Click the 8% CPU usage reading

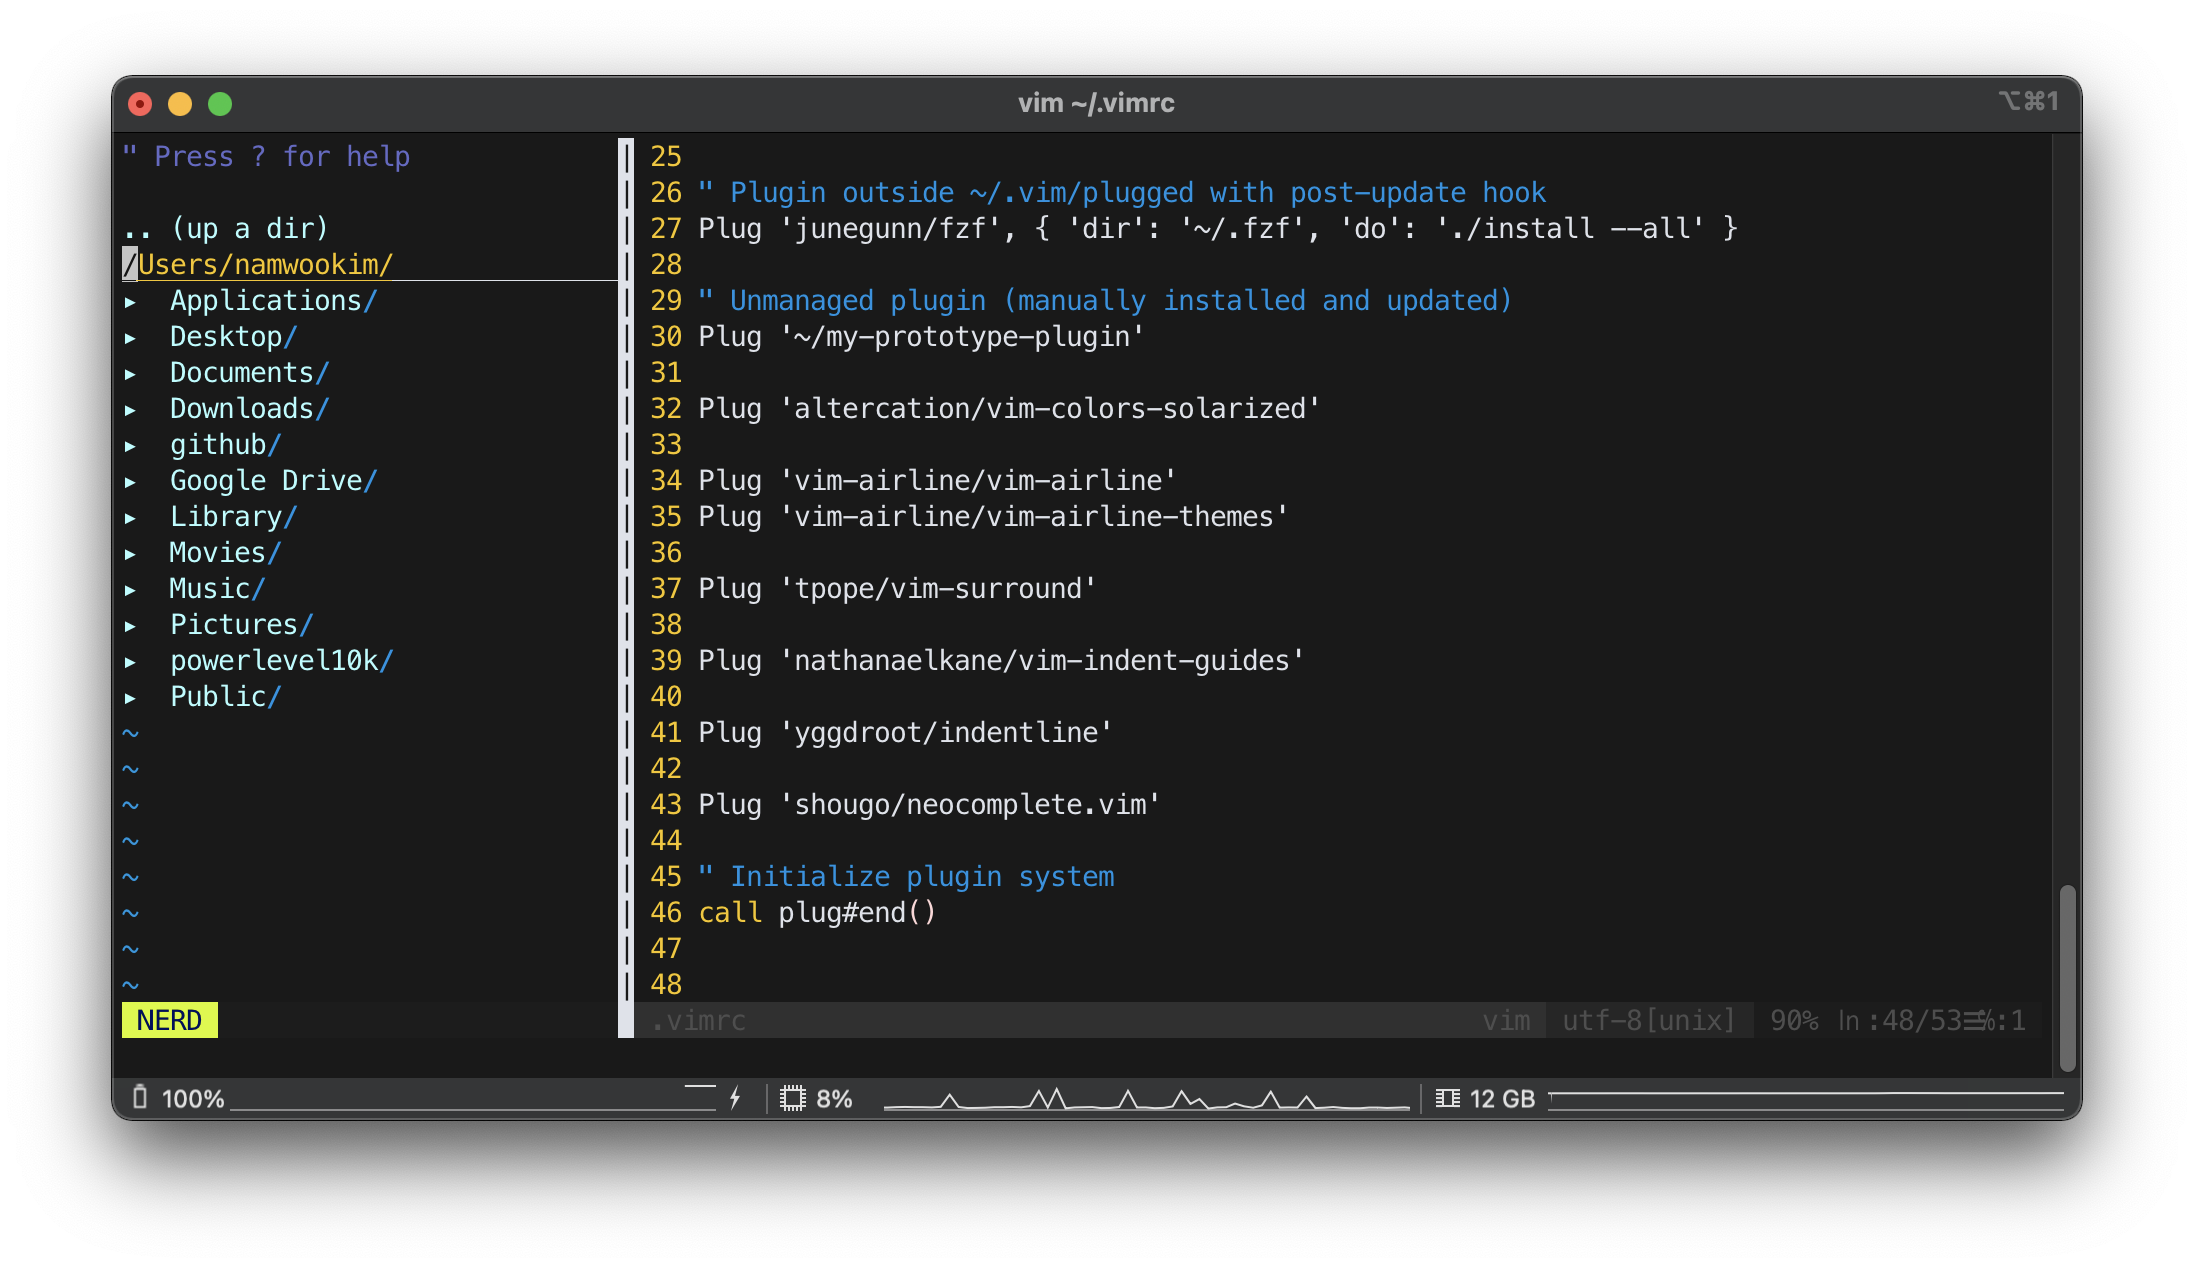tap(834, 1099)
